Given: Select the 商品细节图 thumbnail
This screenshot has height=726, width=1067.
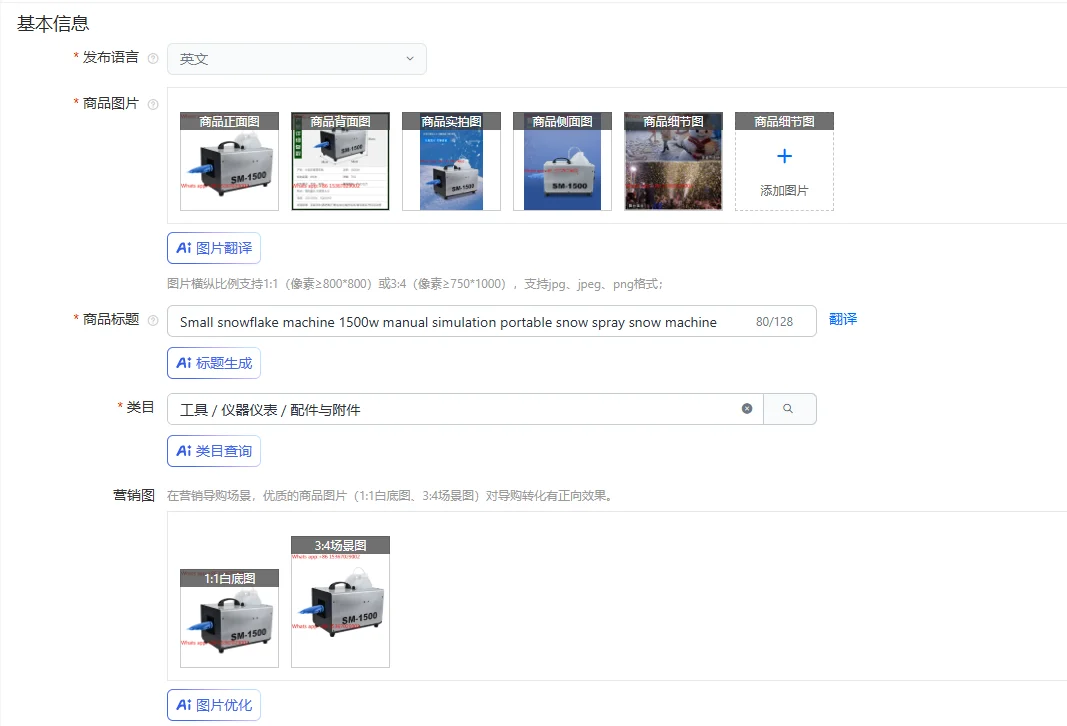Looking at the screenshot, I should point(673,161).
